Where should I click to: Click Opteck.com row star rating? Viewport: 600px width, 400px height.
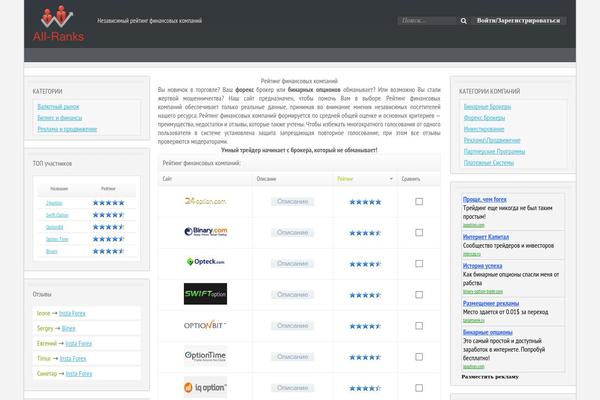click(x=365, y=264)
